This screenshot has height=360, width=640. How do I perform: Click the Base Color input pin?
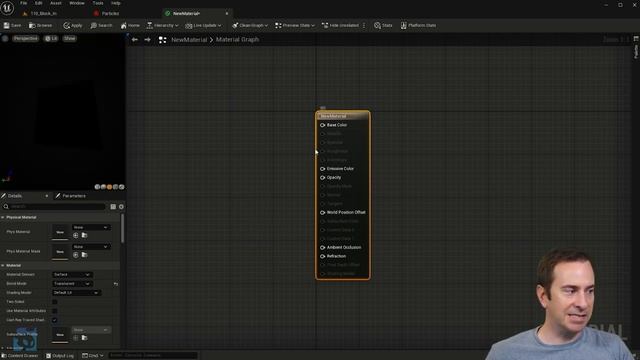pos(322,125)
